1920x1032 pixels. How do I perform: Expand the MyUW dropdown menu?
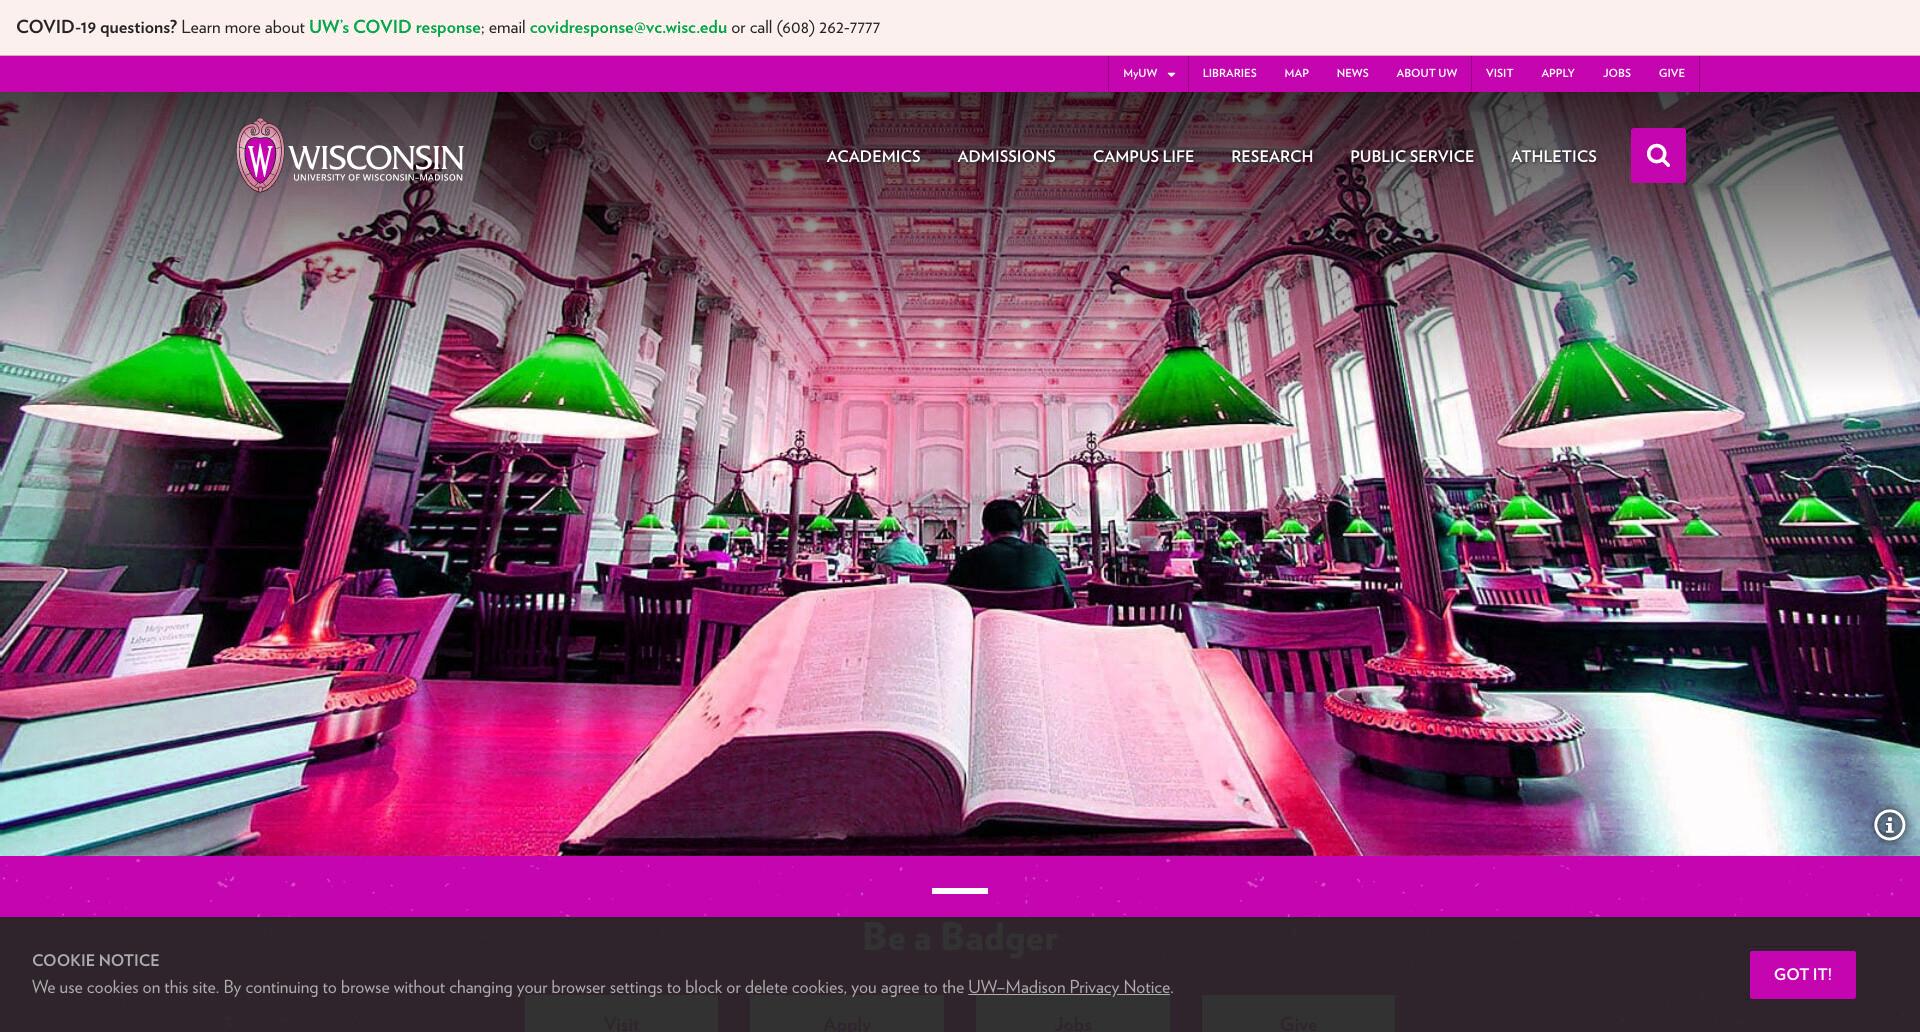tap(1148, 73)
